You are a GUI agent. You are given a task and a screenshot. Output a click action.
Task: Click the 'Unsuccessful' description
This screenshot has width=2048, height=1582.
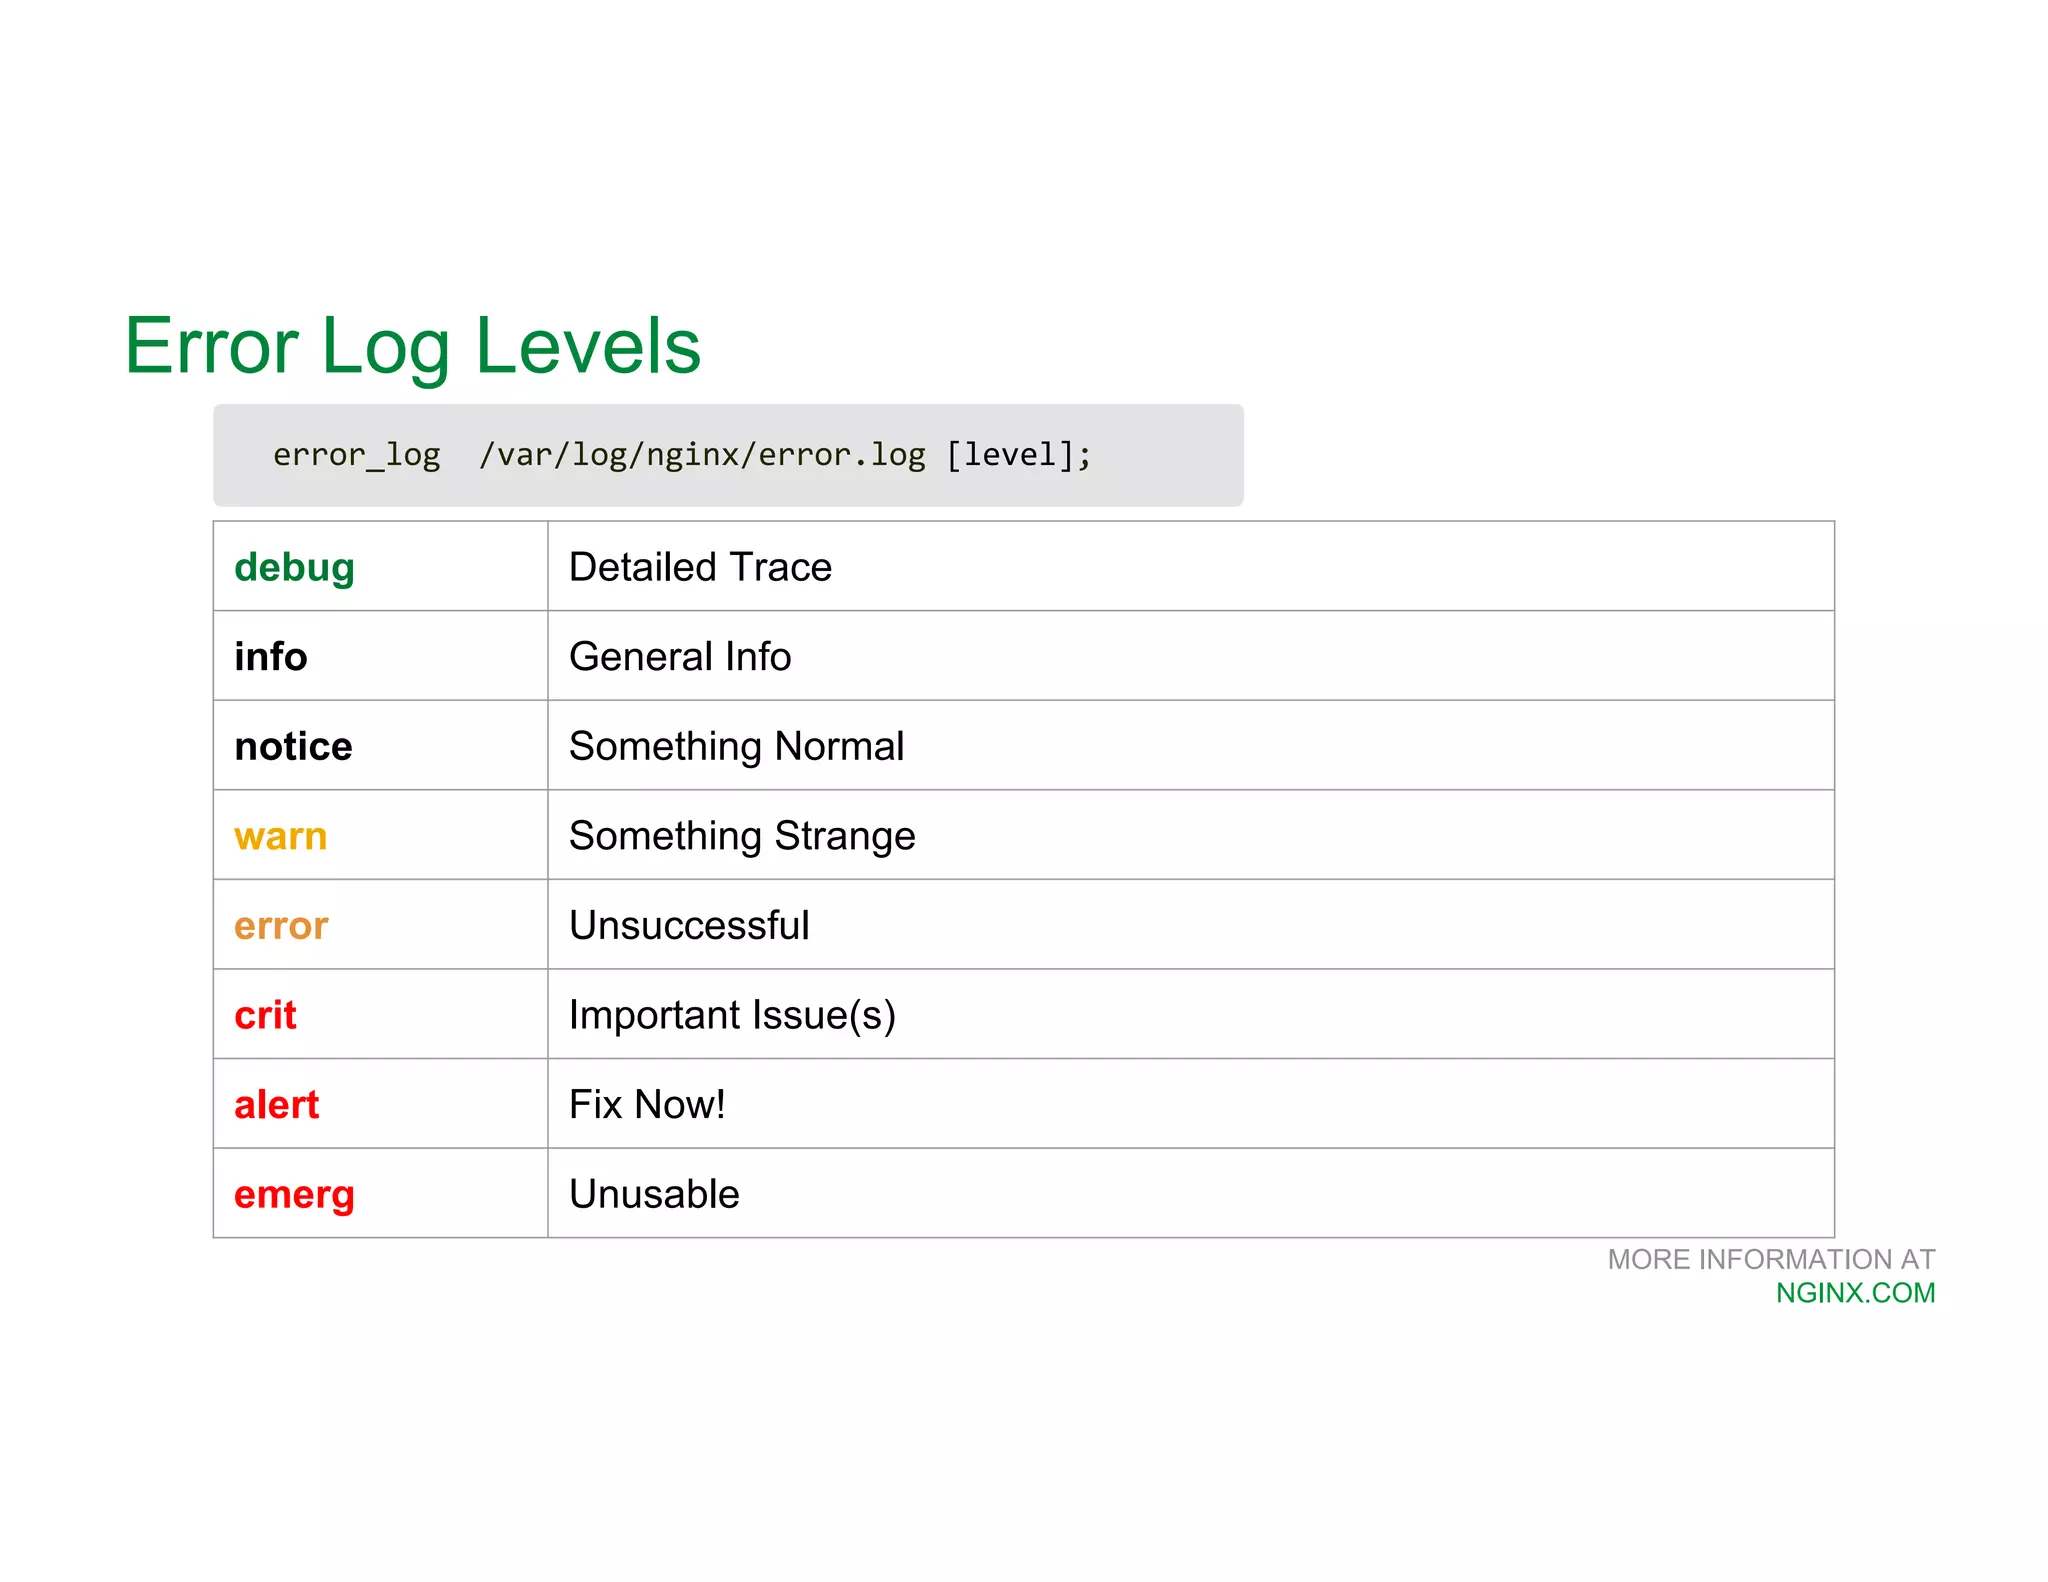(x=689, y=925)
